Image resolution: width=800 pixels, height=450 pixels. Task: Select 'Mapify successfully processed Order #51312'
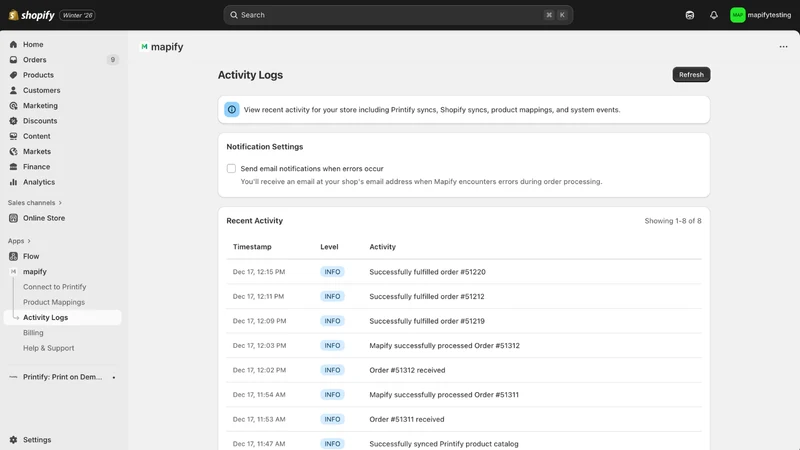tap(444, 345)
